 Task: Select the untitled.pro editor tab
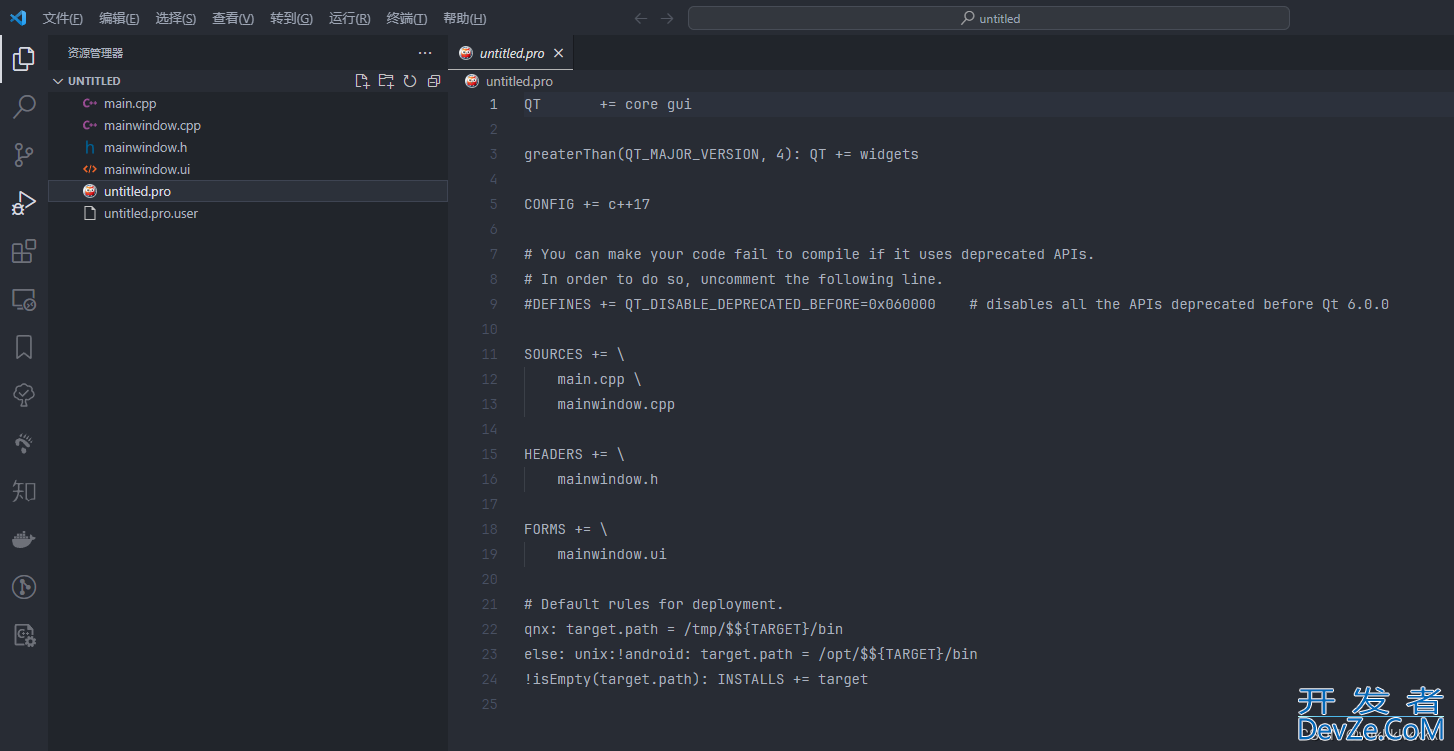[x=511, y=53]
